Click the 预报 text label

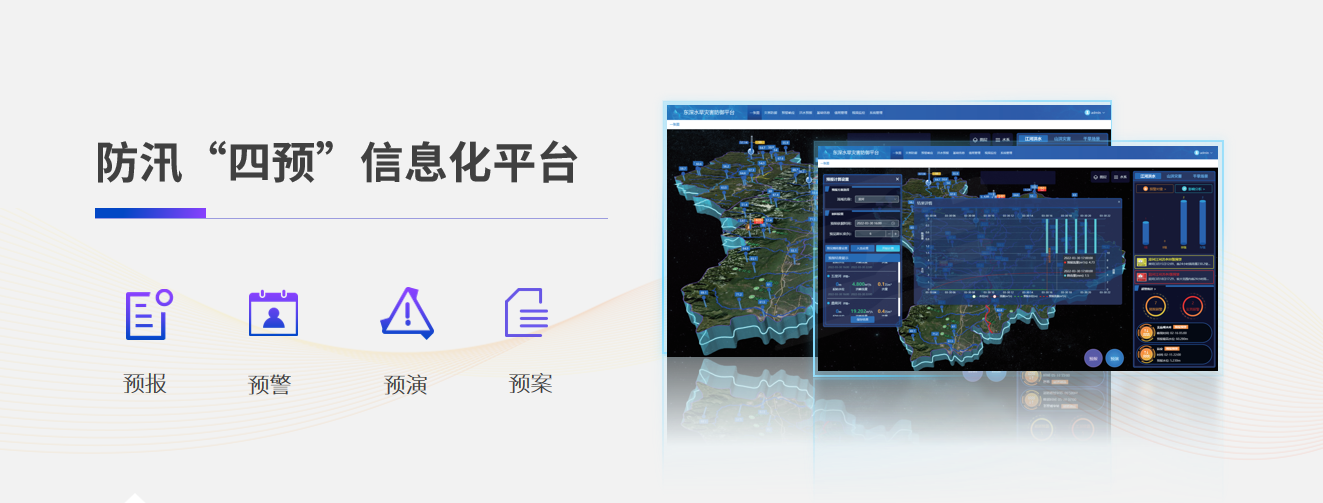coord(146,383)
